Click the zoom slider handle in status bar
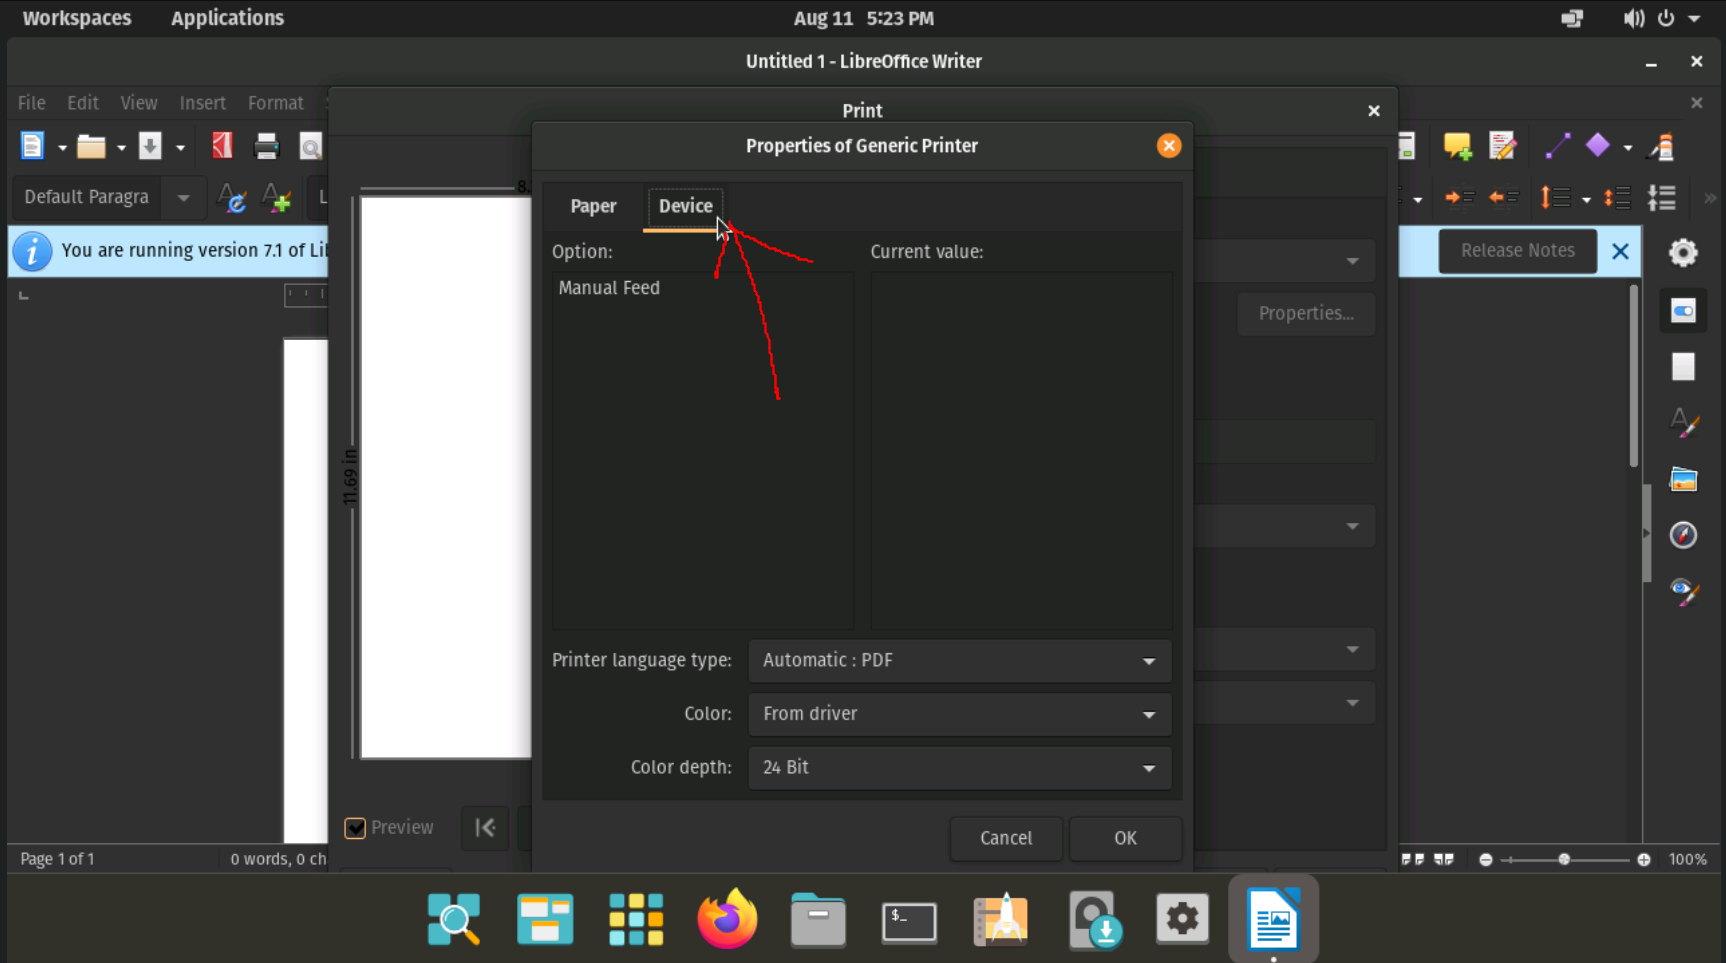This screenshot has width=1726, height=963. 1564,859
